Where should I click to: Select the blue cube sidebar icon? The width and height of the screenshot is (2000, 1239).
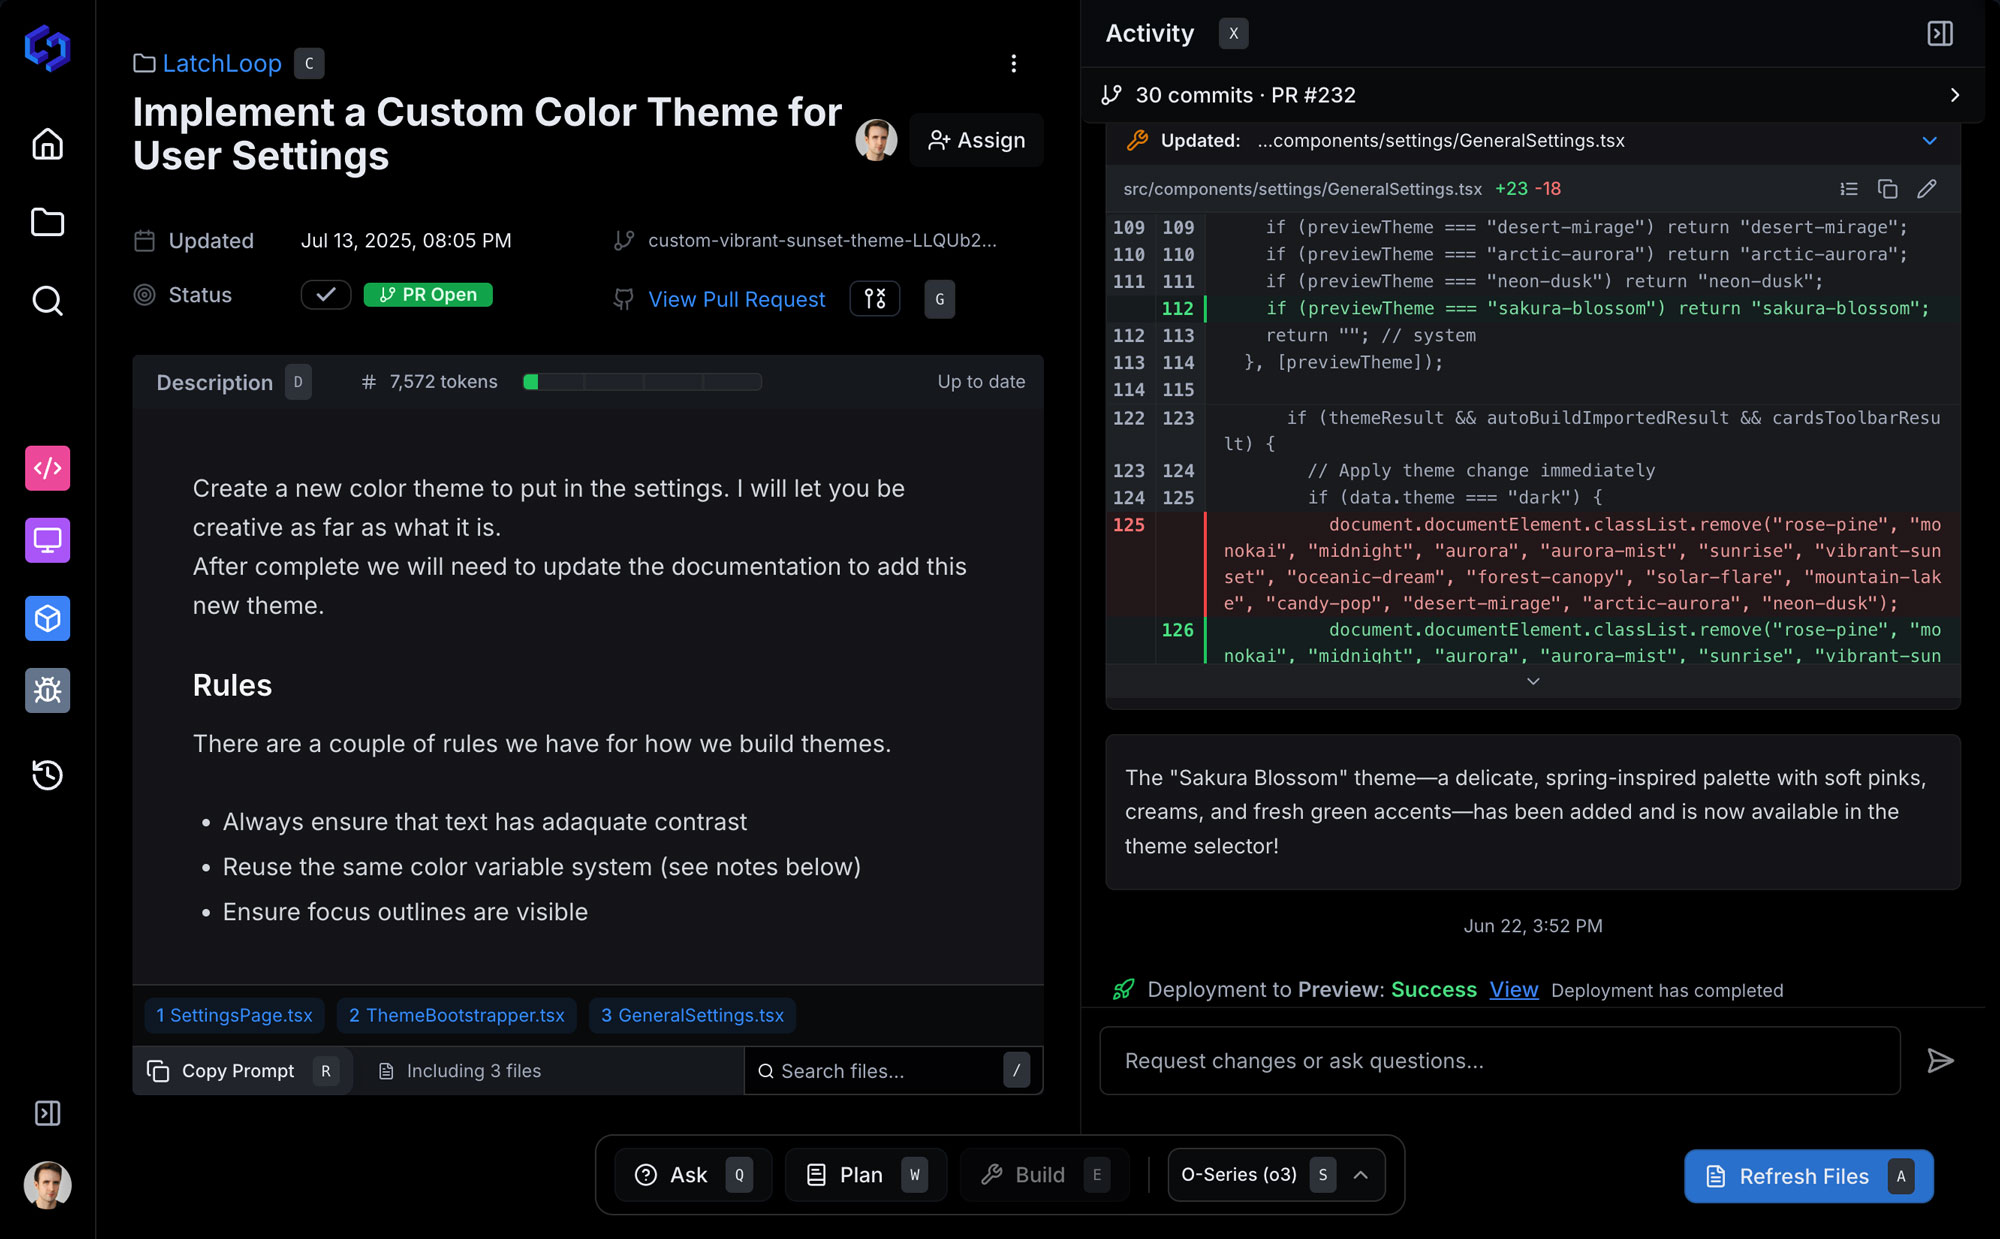pos(47,618)
